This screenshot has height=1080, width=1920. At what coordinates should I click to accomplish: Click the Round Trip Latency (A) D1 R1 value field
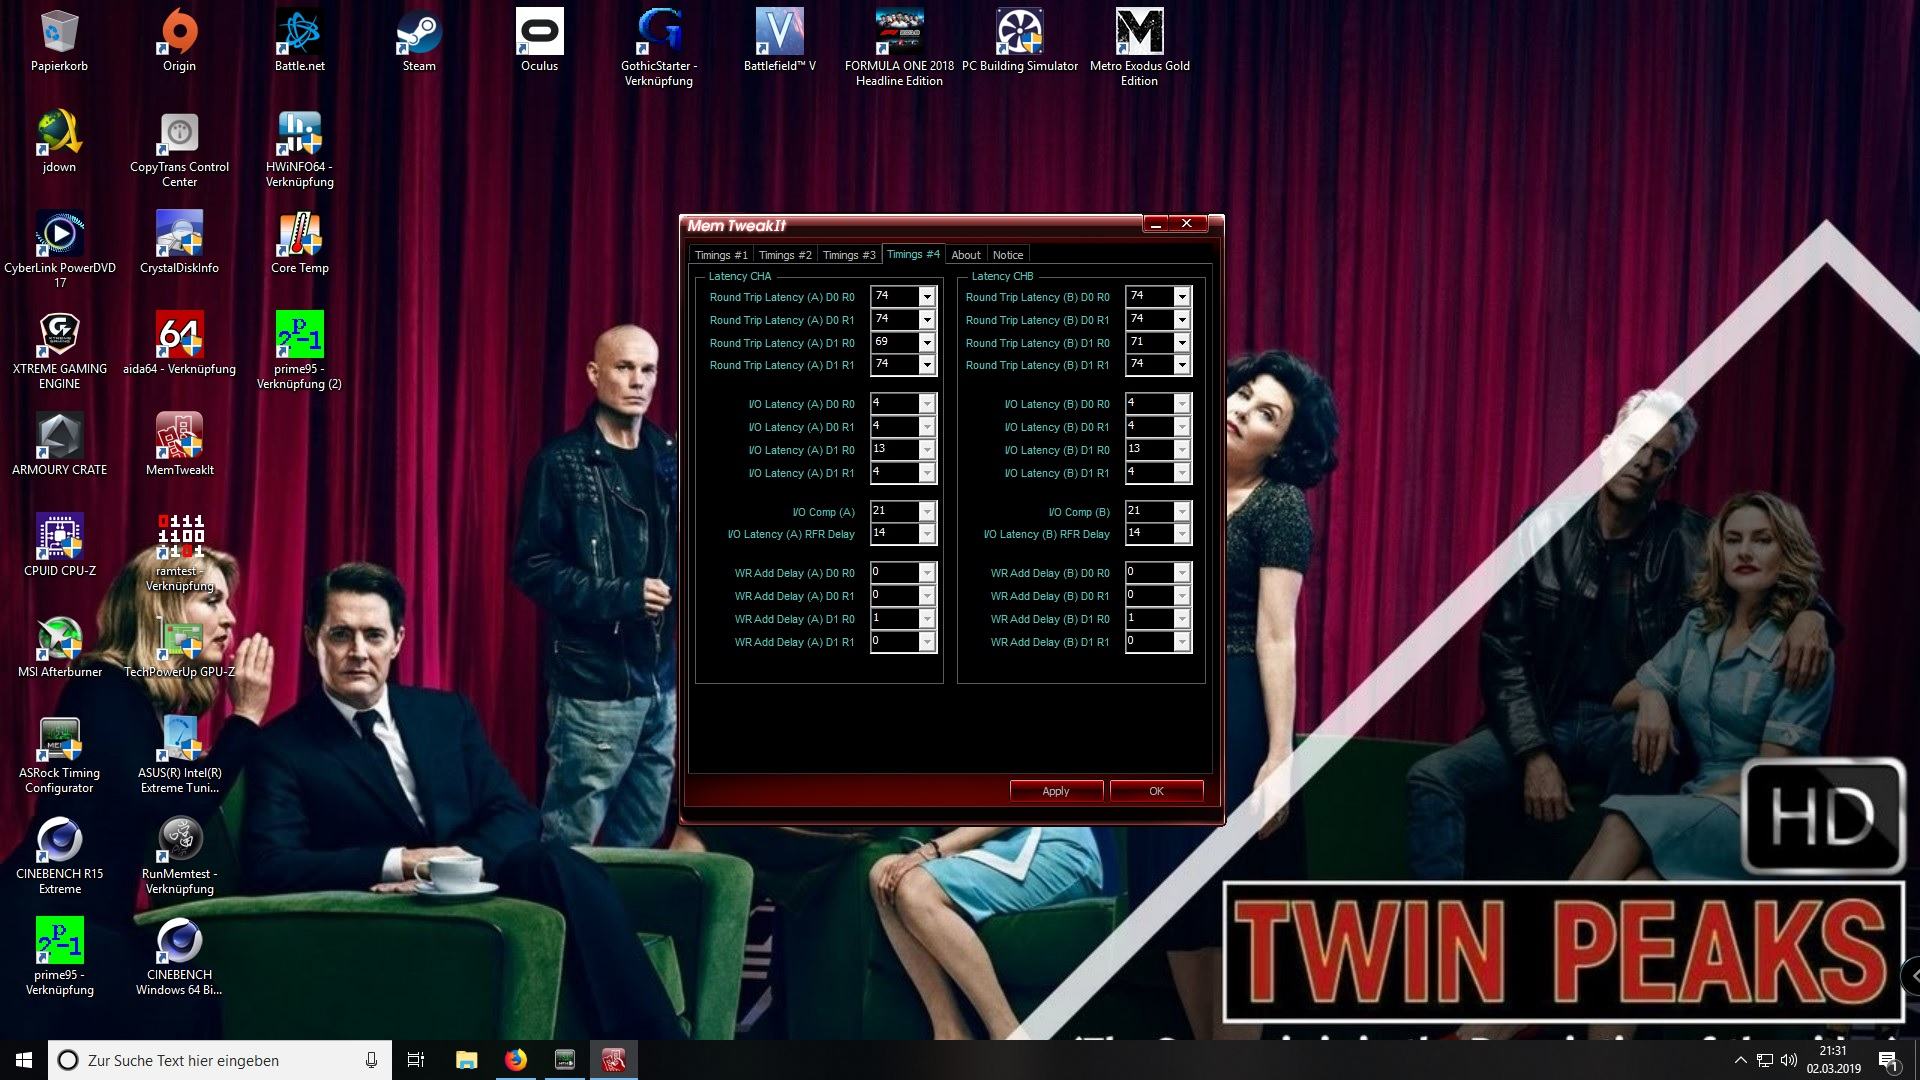[895, 365]
